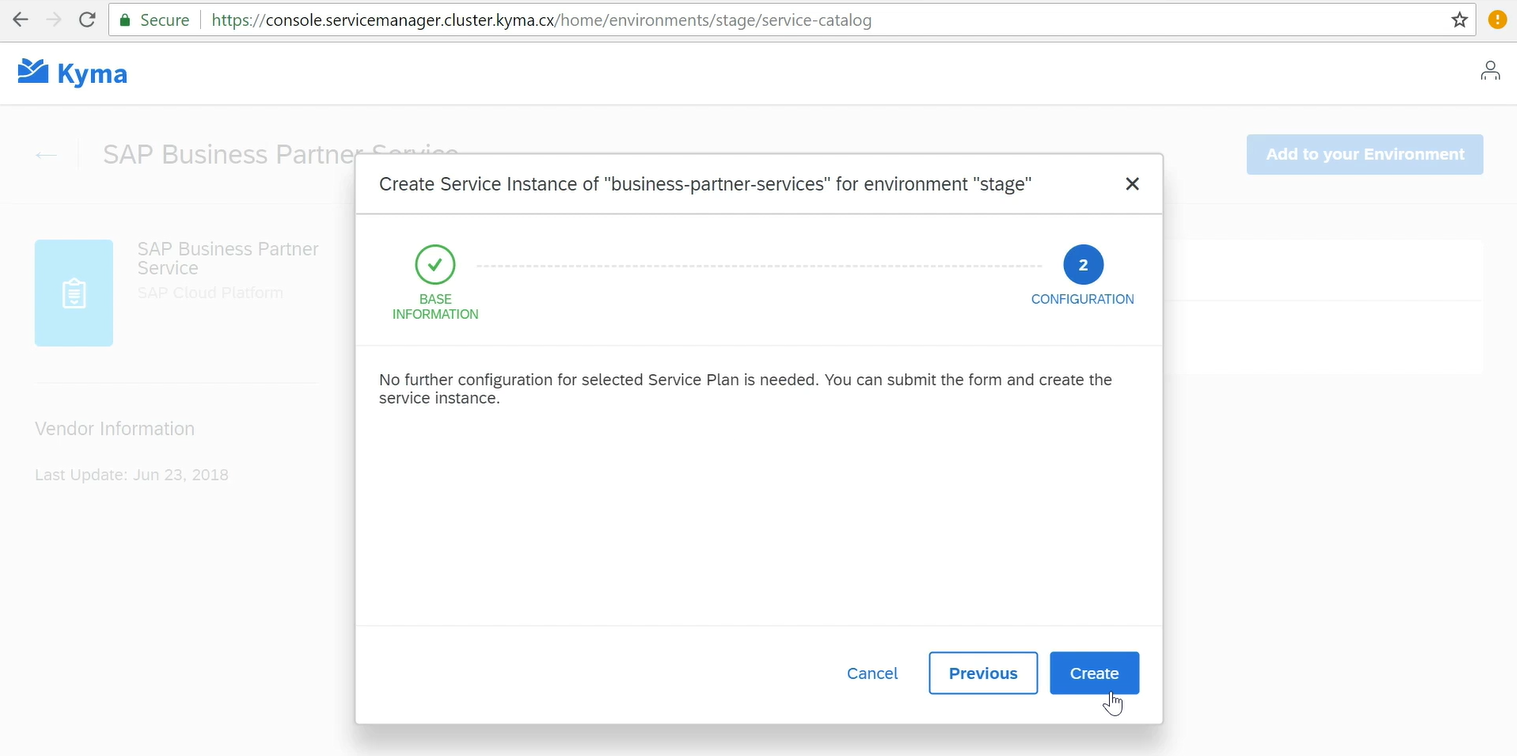Click the browser forward arrow

[x=54, y=20]
